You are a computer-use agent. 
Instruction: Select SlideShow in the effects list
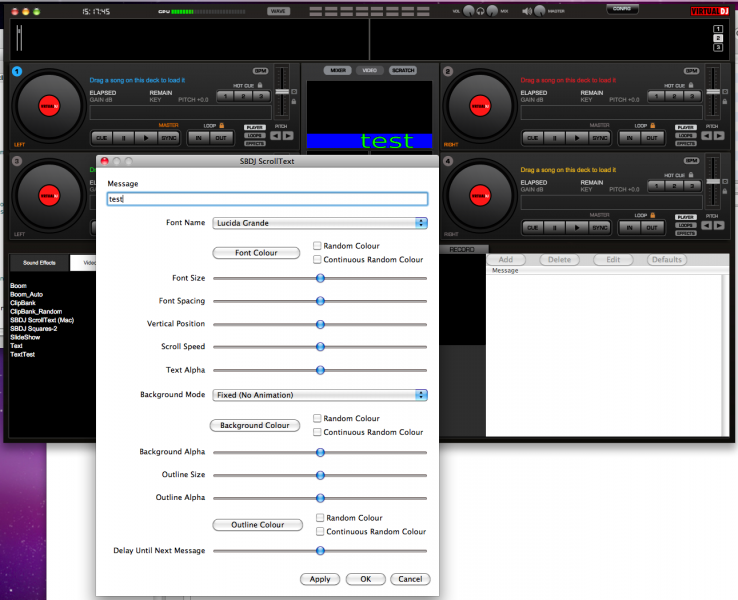pyautogui.click(x=25, y=338)
